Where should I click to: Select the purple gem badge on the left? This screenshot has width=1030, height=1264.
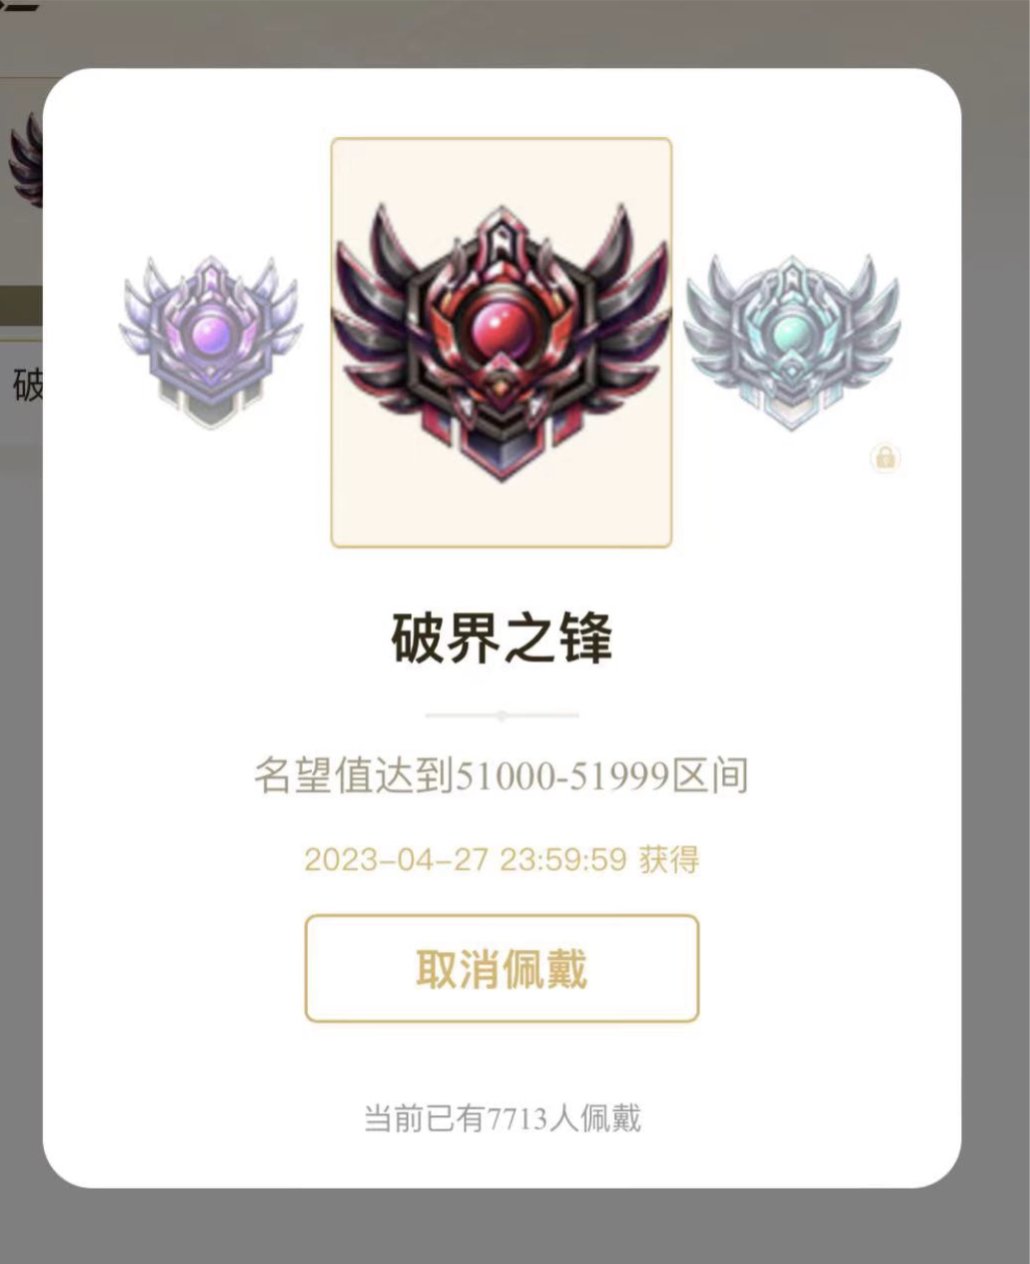[211, 342]
